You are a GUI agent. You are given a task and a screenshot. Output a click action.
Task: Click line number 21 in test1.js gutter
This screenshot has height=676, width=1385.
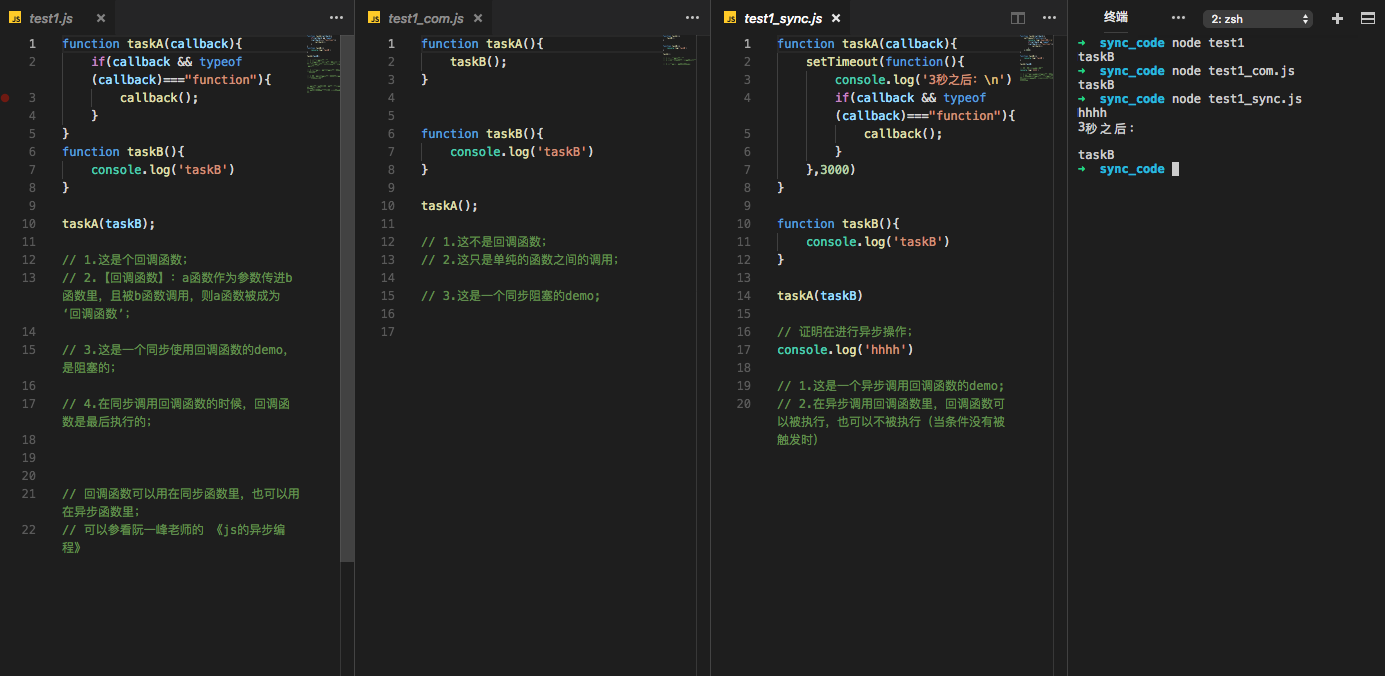coord(28,493)
